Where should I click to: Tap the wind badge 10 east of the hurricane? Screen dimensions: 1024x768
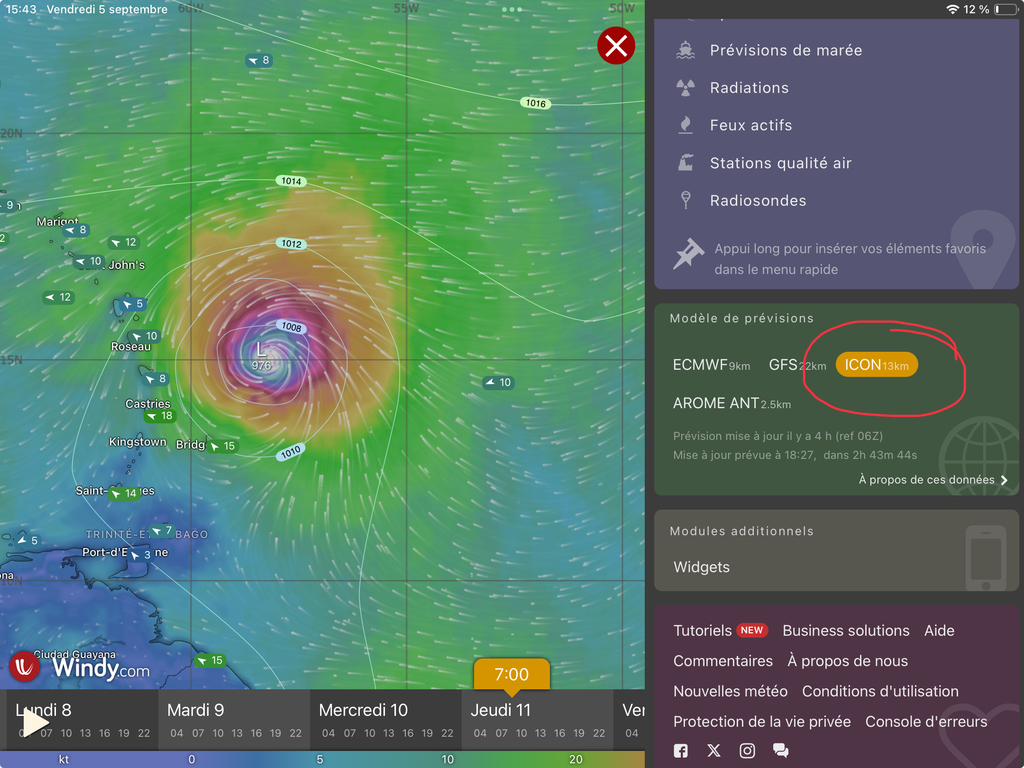pyautogui.click(x=498, y=383)
